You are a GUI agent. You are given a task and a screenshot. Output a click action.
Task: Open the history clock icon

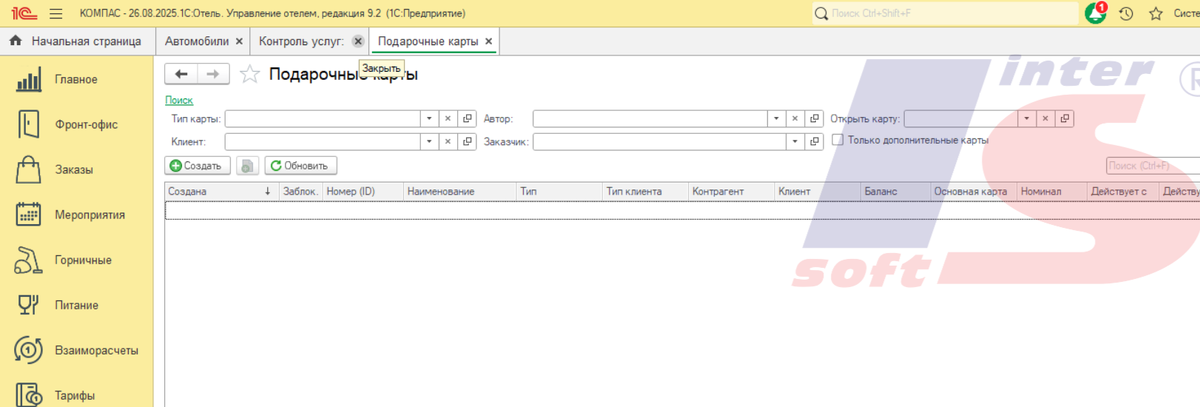[1126, 13]
